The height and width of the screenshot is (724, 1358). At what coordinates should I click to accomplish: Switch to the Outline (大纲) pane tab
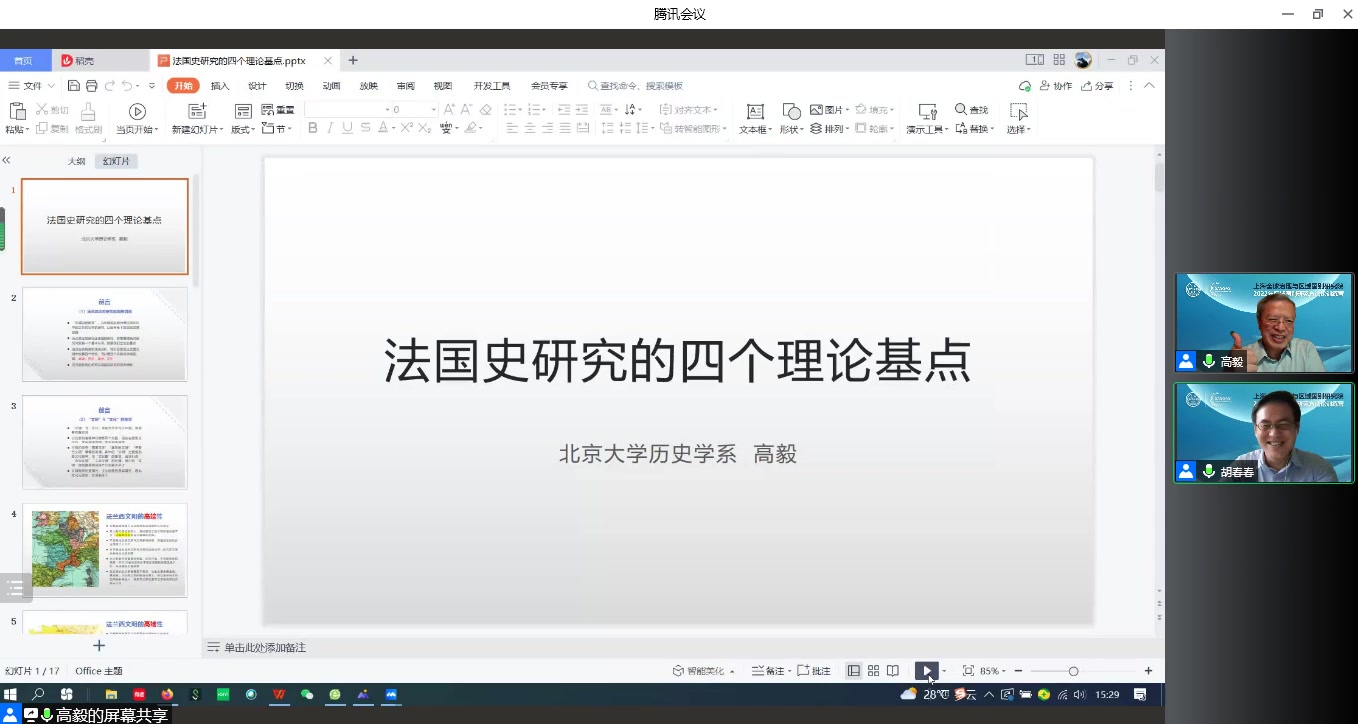click(76, 161)
